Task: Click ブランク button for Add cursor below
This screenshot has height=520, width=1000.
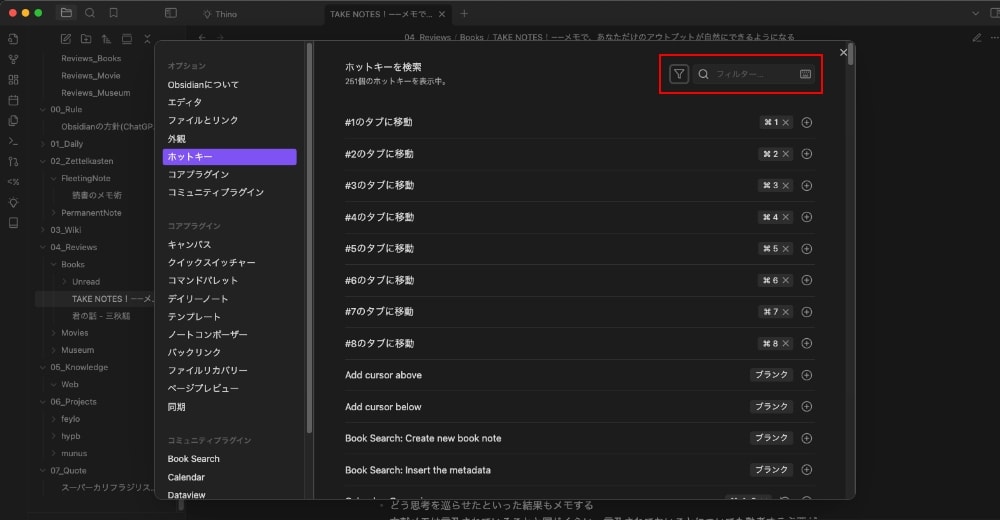Action: [772, 406]
